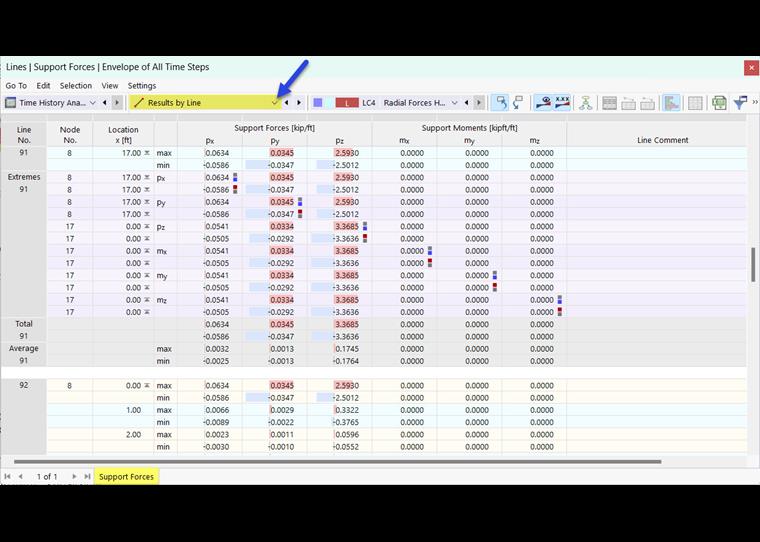The height and width of the screenshot is (542, 760).
Task: Select the Support Forces tab
Action: [x=126, y=477]
